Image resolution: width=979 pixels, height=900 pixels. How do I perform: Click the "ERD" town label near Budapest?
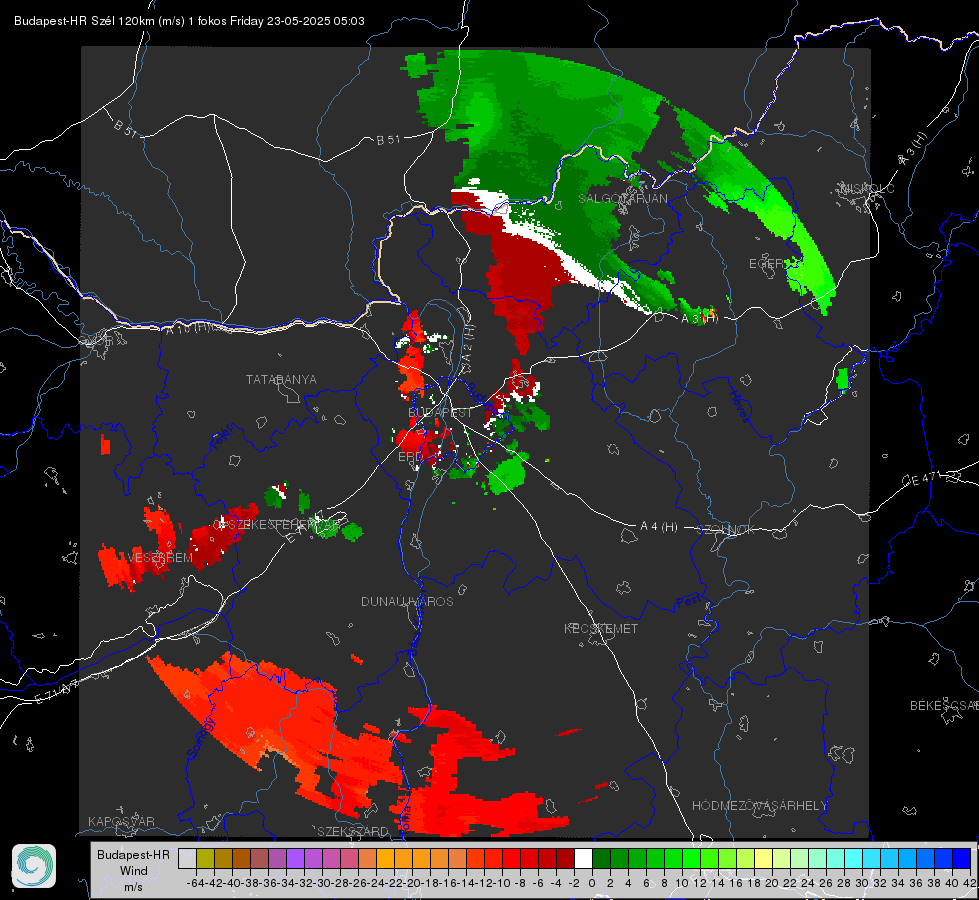(x=410, y=457)
